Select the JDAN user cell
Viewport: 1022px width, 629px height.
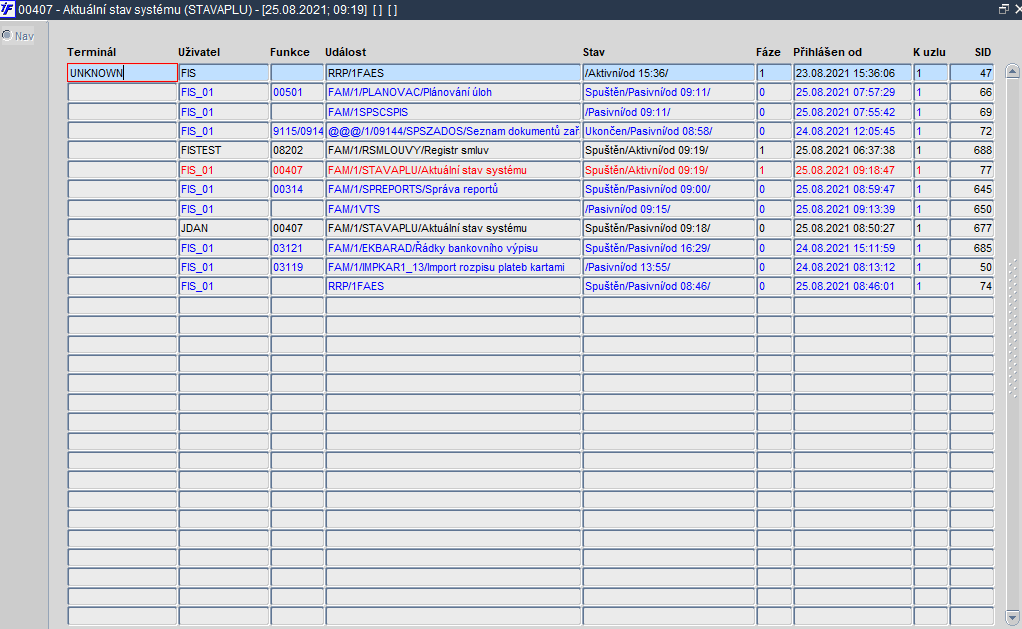[224, 228]
